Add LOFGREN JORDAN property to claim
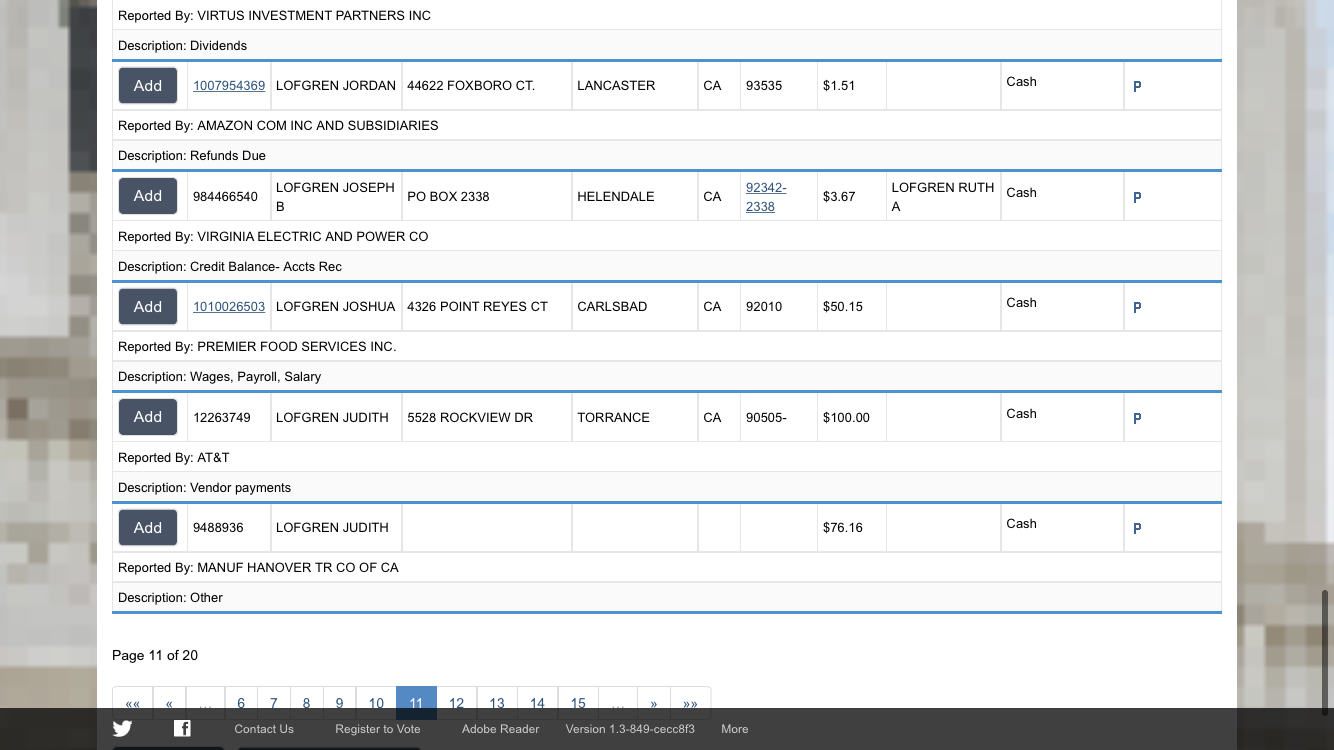Image resolution: width=1334 pixels, height=750 pixels. click(148, 86)
